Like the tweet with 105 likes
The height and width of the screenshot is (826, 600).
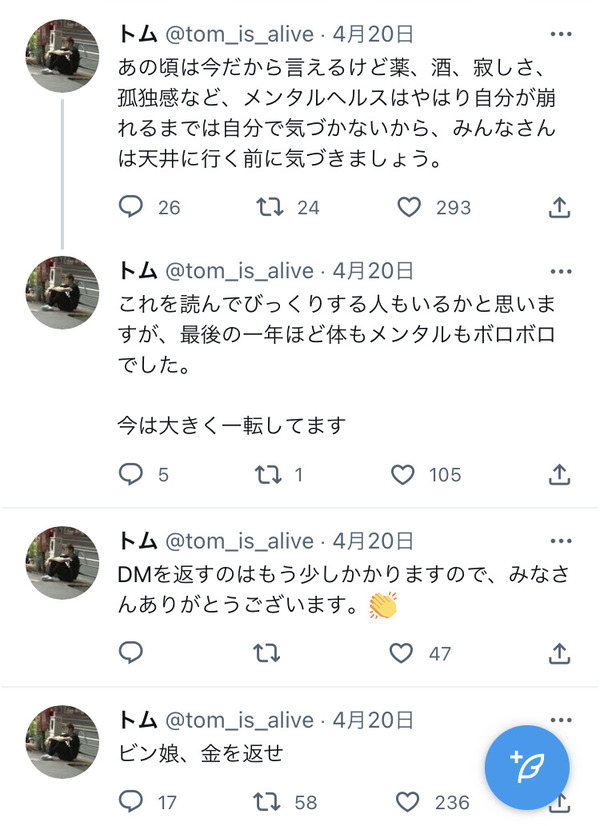pyautogui.click(x=402, y=474)
